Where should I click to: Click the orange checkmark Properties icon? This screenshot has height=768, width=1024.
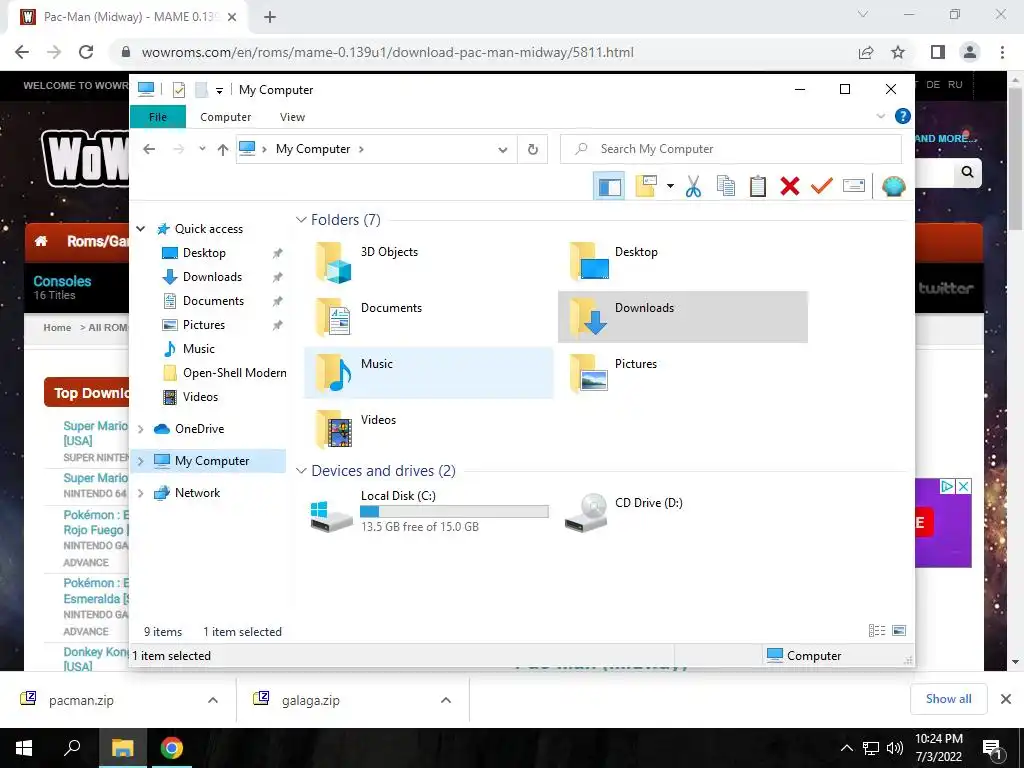822,186
